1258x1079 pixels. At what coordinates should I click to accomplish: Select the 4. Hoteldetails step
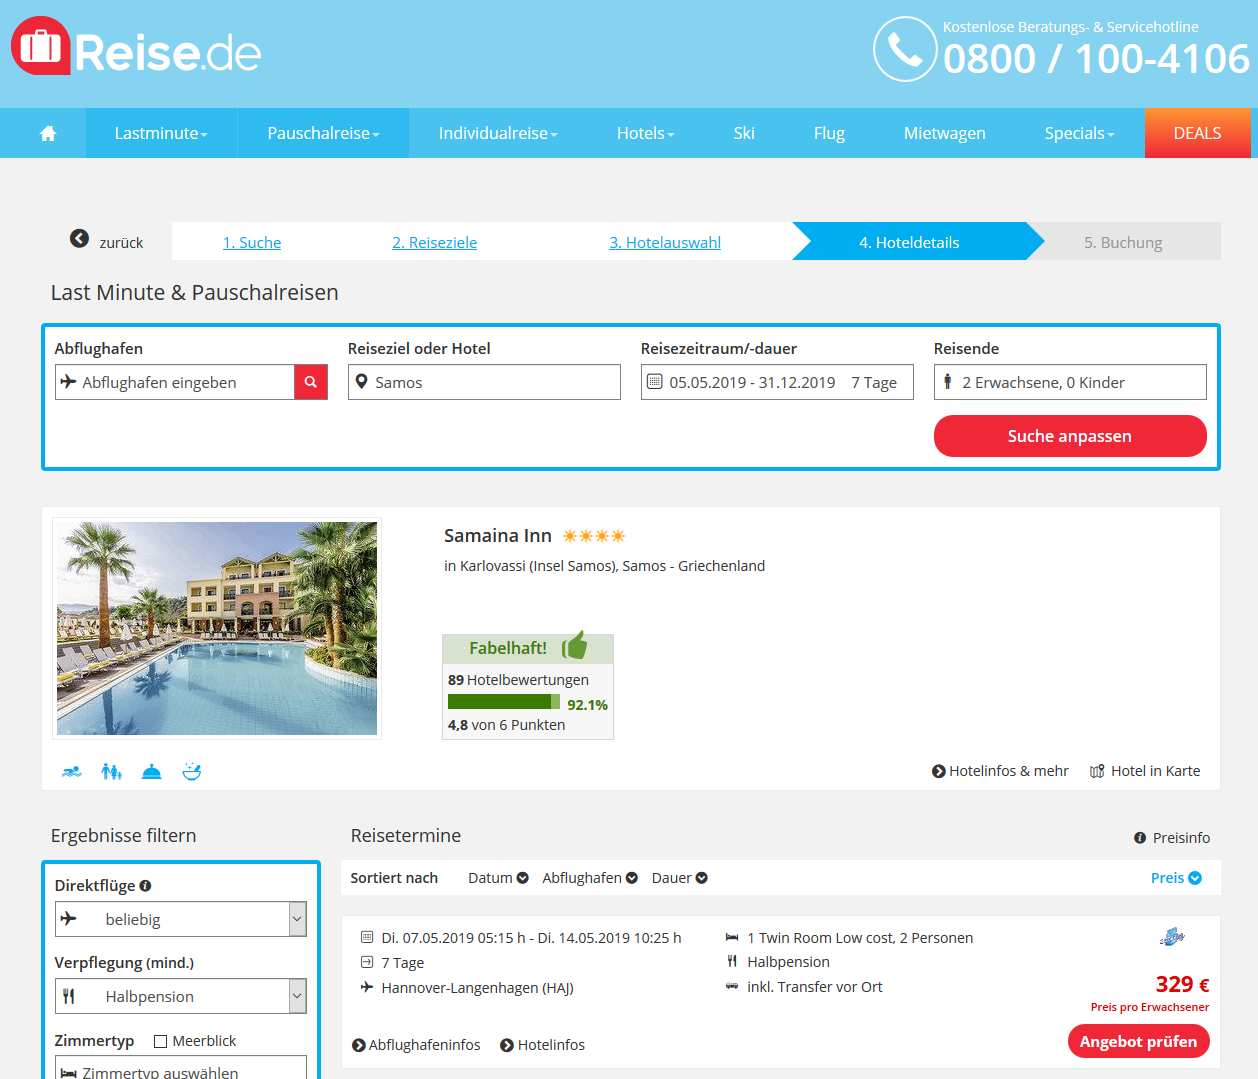click(x=909, y=242)
